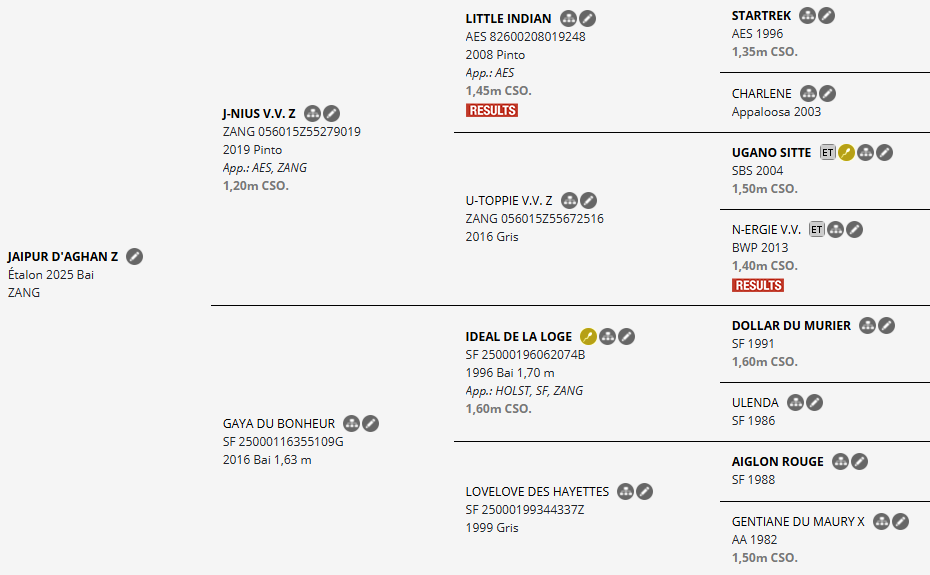Open the progeny icon next to AIGLON ROUGE
930x575 pixels.
(x=840, y=461)
